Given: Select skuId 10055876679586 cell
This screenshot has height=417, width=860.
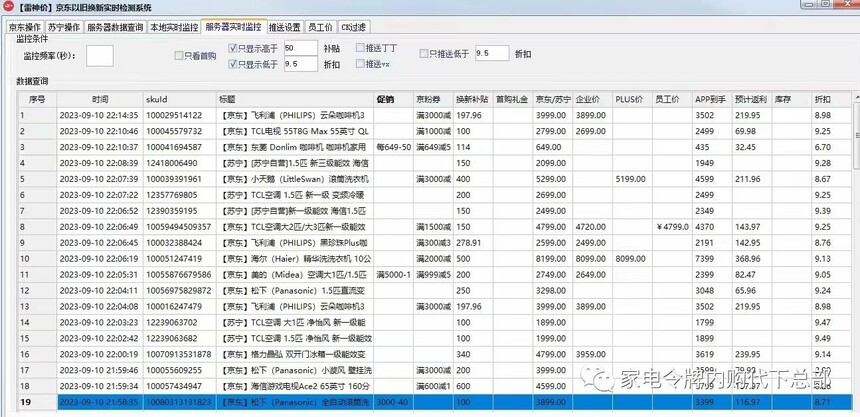Looking at the screenshot, I should click(x=180, y=274).
